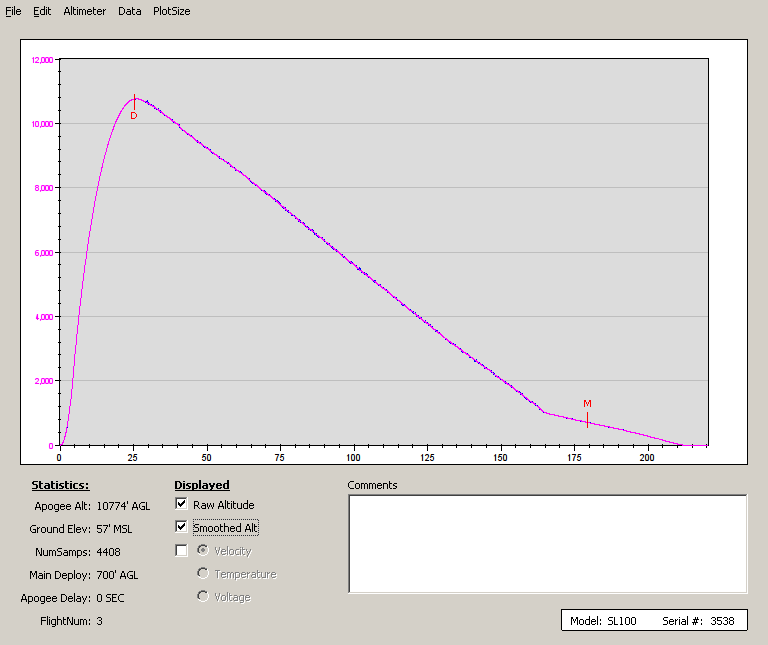Open the Data menu
Image resolution: width=768 pixels, height=645 pixels.
coord(129,11)
